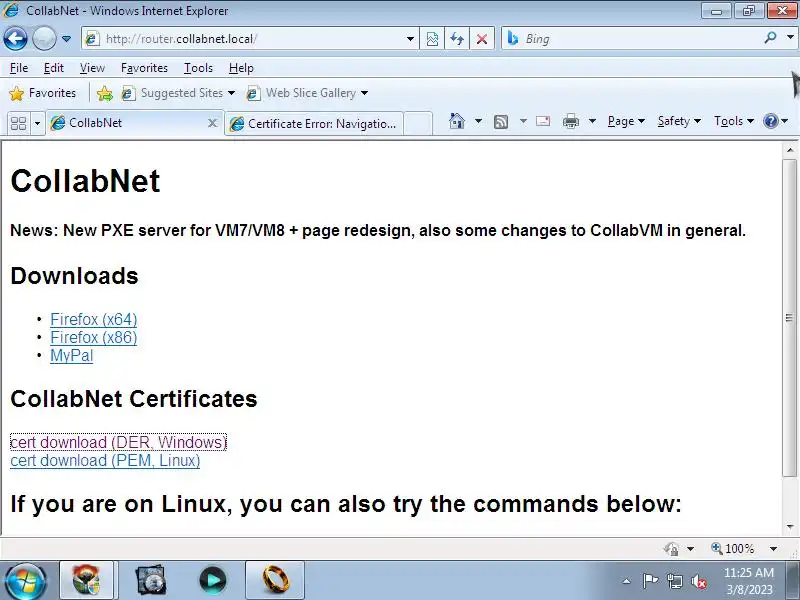This screenshot has height=600, width=800.
Task: Open the gold ring taskbar icon
Action: click(x=275, y=580)
